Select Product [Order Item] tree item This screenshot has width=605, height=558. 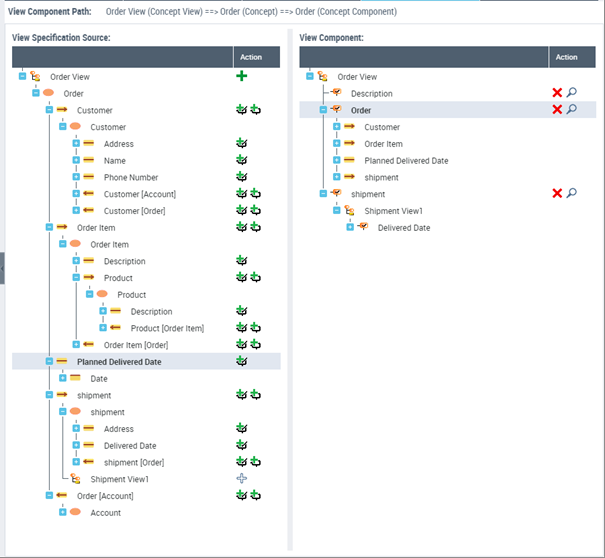(x=167, y=328)
